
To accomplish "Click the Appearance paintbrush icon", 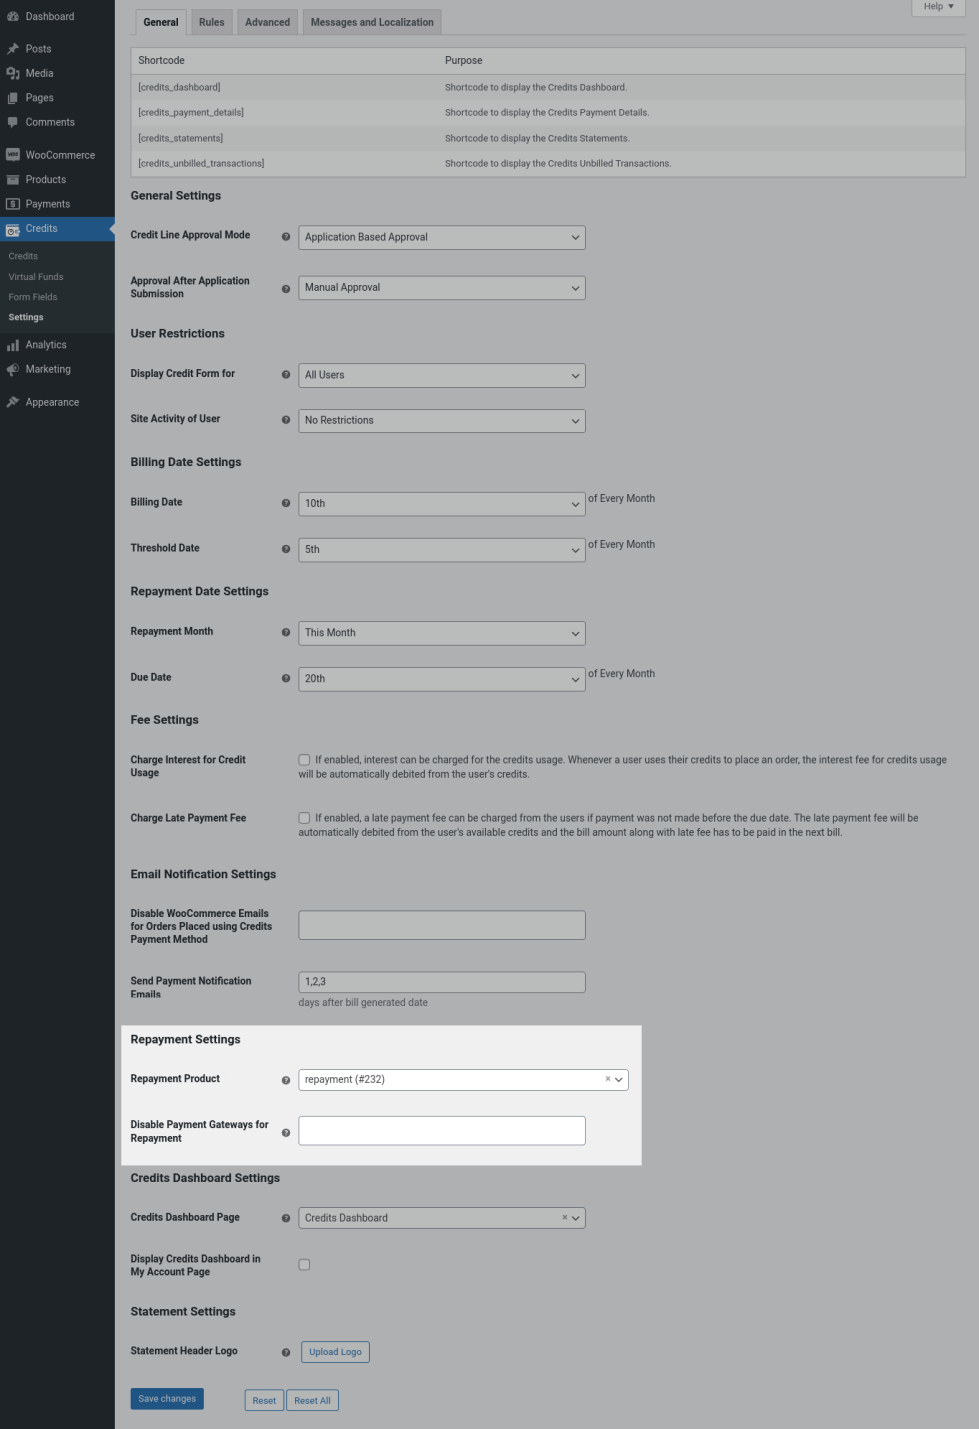I will click(13, 402).
